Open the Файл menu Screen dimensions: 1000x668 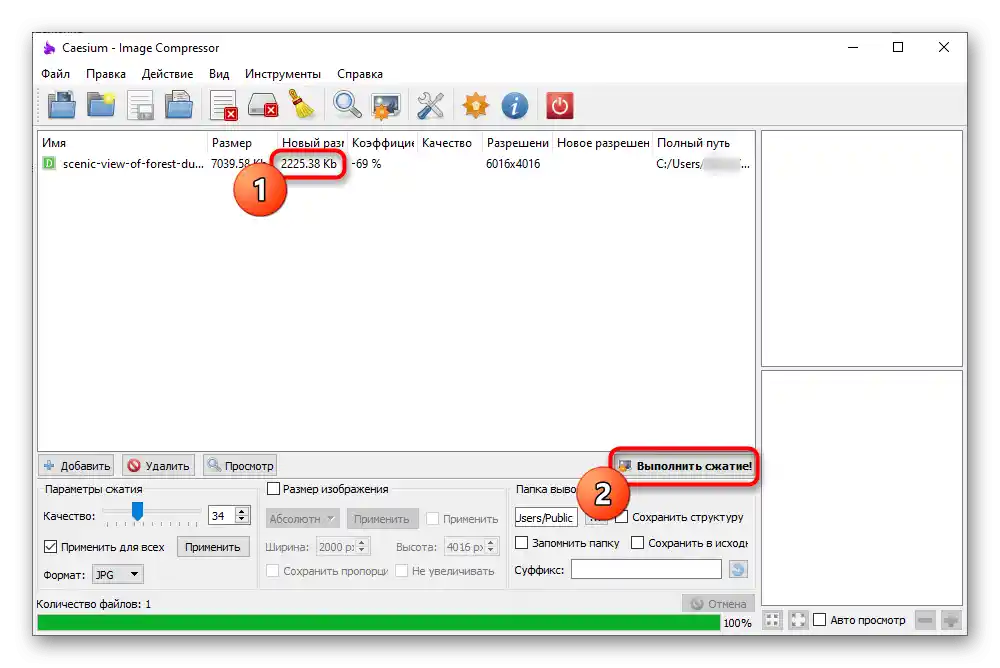(x=55, y=74)
